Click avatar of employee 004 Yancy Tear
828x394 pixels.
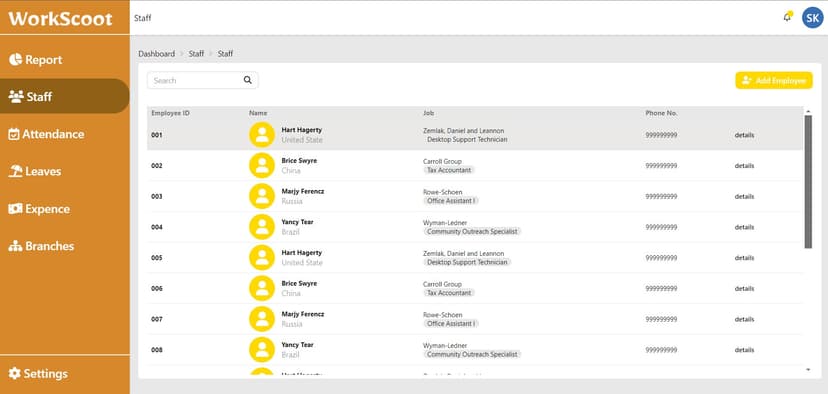coord(262,227)
